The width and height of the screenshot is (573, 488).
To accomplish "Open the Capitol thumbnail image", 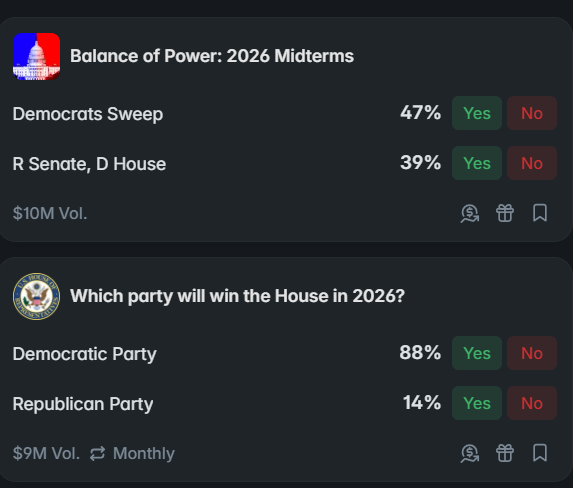I will (37, 56).
